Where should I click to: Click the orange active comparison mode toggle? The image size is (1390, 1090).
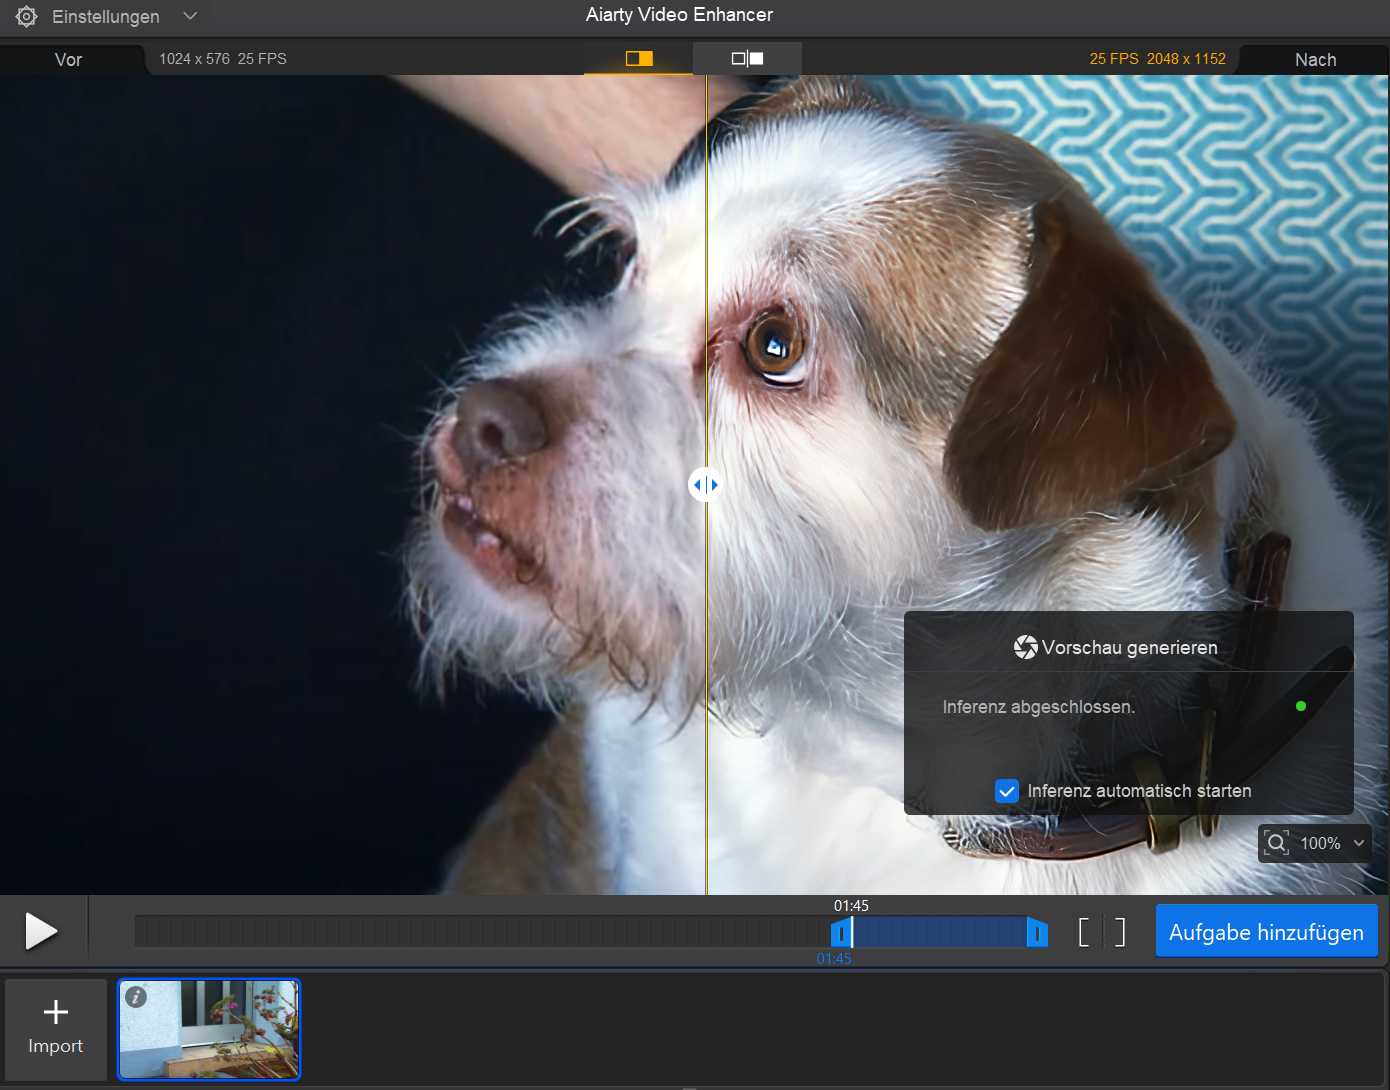[638, 58]
